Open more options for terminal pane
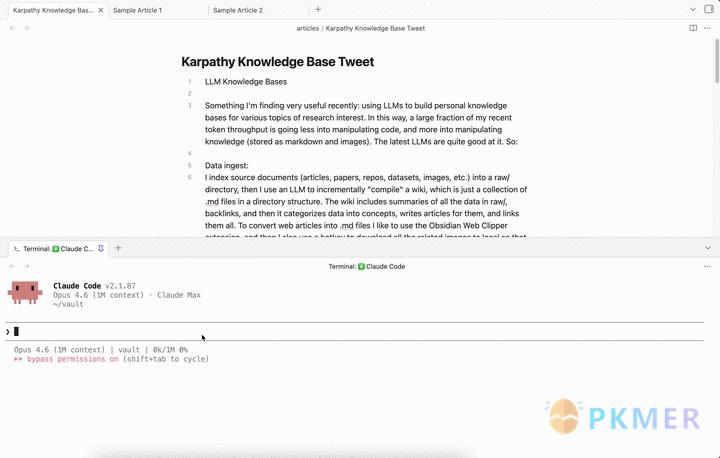The height and width of the screenshot is (458, 720). point(707,266)
